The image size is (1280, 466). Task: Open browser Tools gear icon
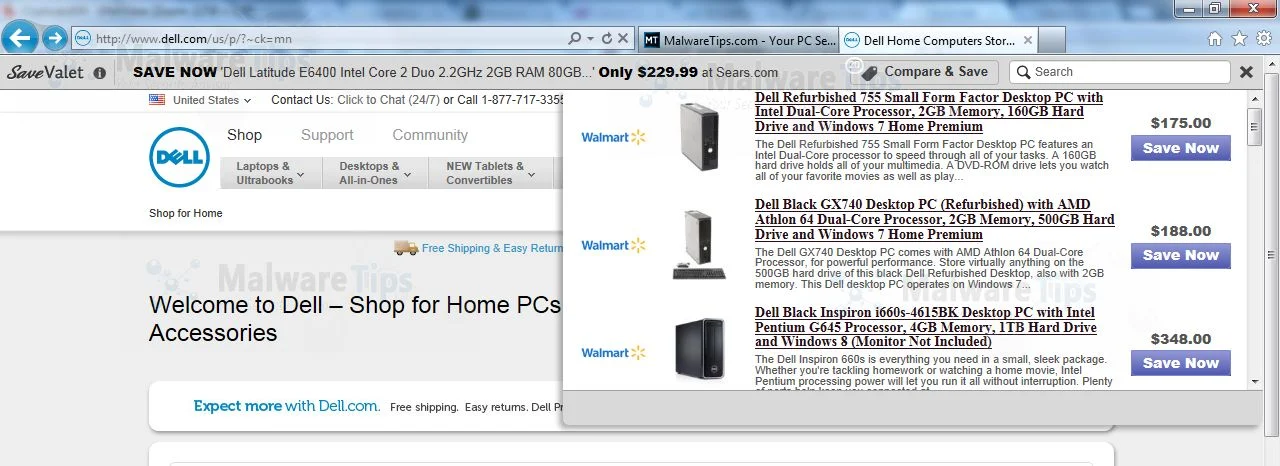[x=1264, y=39]
